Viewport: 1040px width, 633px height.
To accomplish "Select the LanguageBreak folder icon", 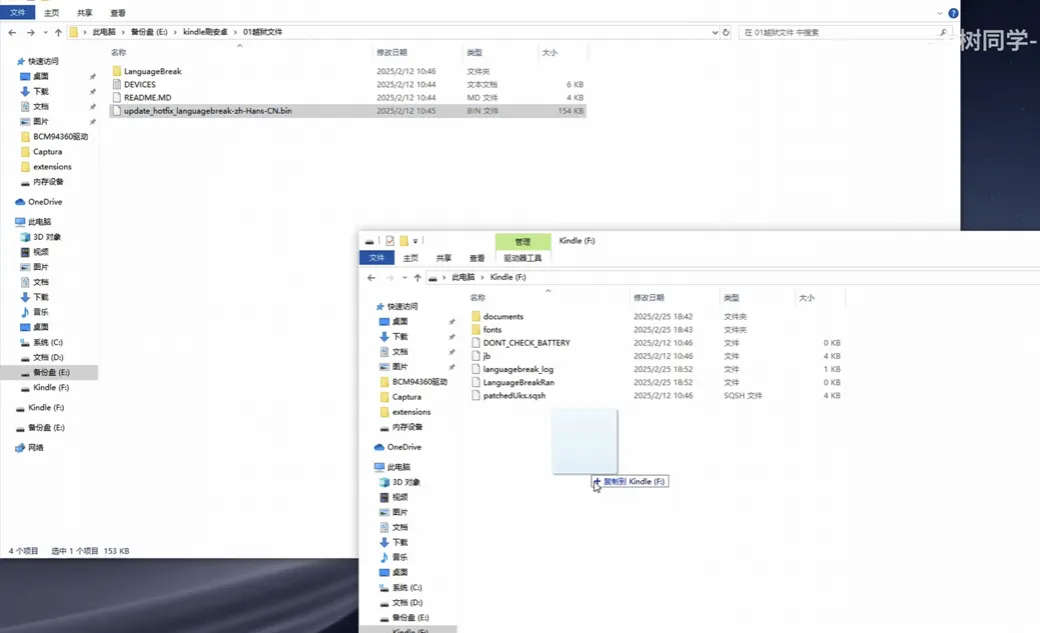I will pos(117,71).
